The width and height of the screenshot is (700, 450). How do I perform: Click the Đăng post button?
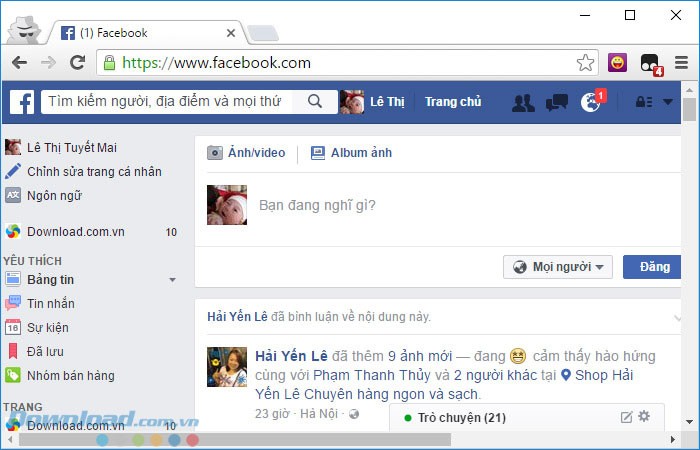pos(652,267)
